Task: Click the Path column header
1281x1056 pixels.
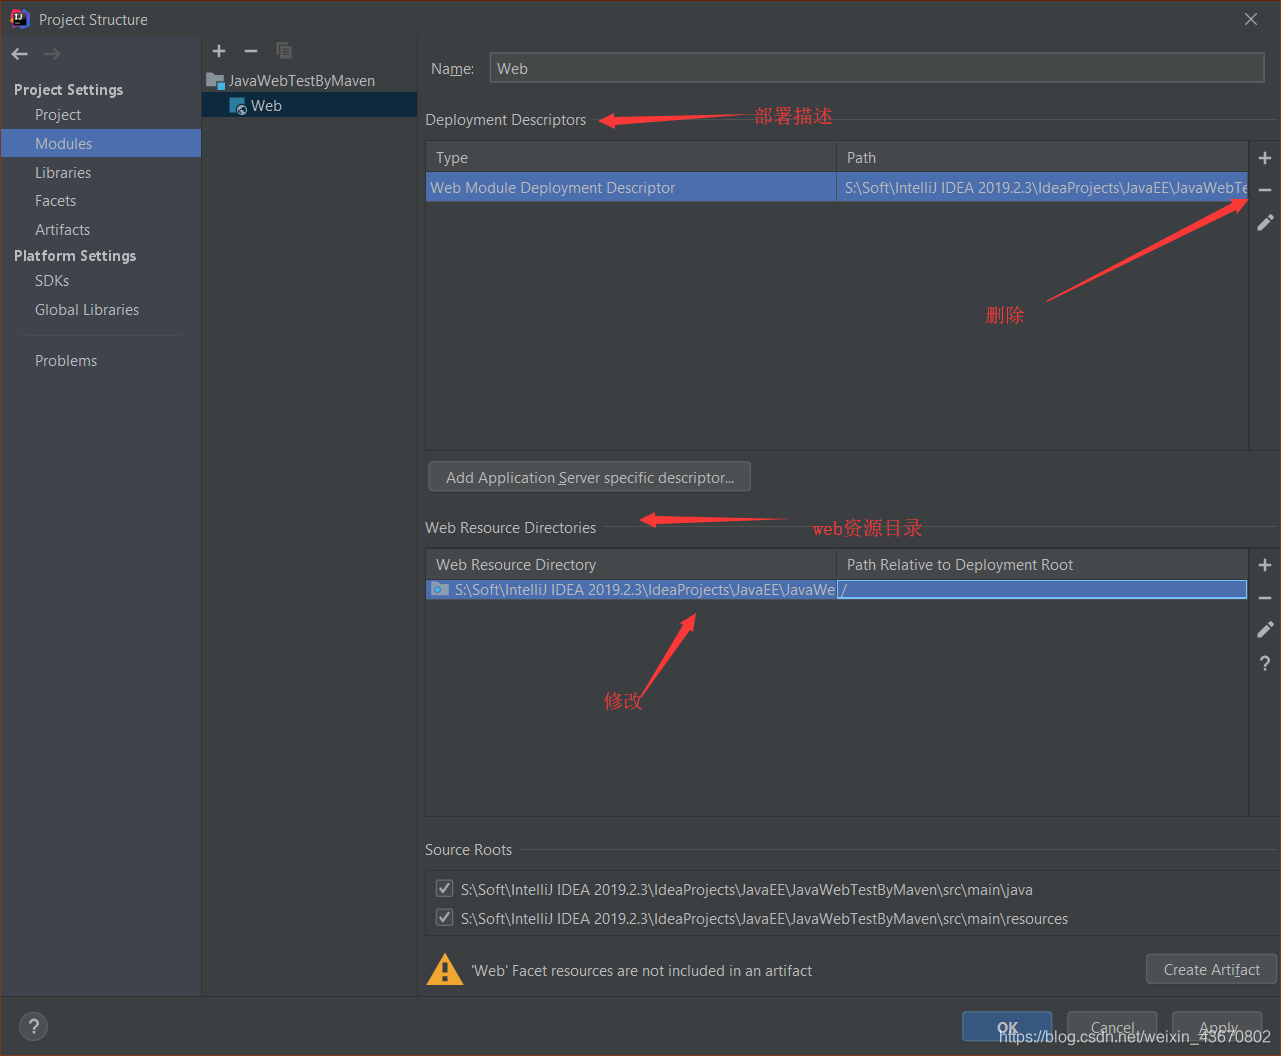Action: (x=1042, y=158)
